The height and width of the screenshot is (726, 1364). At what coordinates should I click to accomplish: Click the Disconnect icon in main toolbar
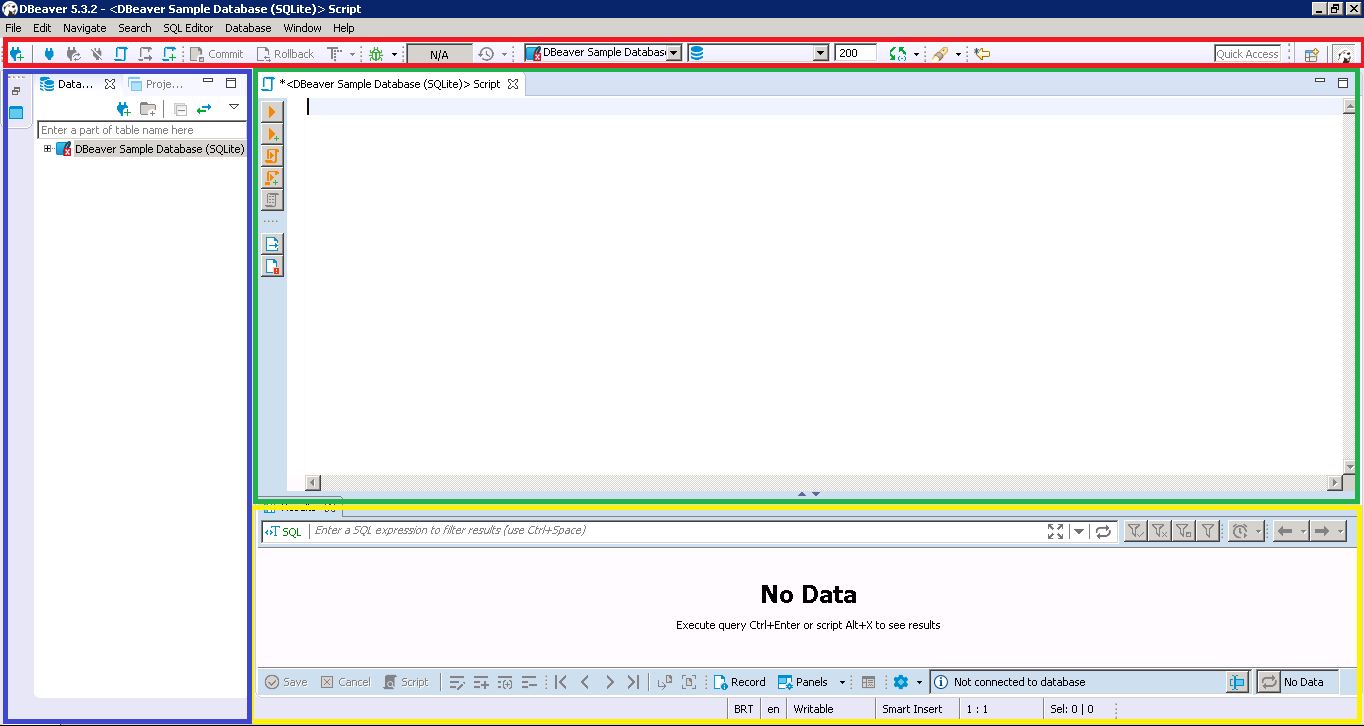tap(97, 54)
